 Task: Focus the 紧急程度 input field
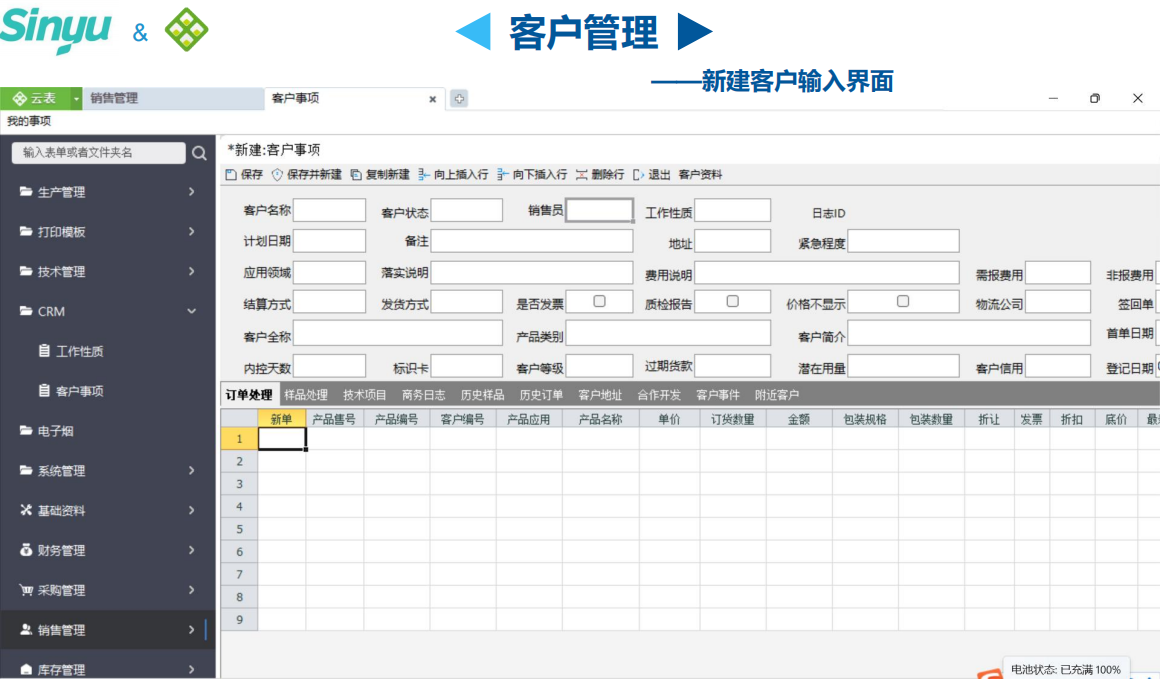[903, 242]
